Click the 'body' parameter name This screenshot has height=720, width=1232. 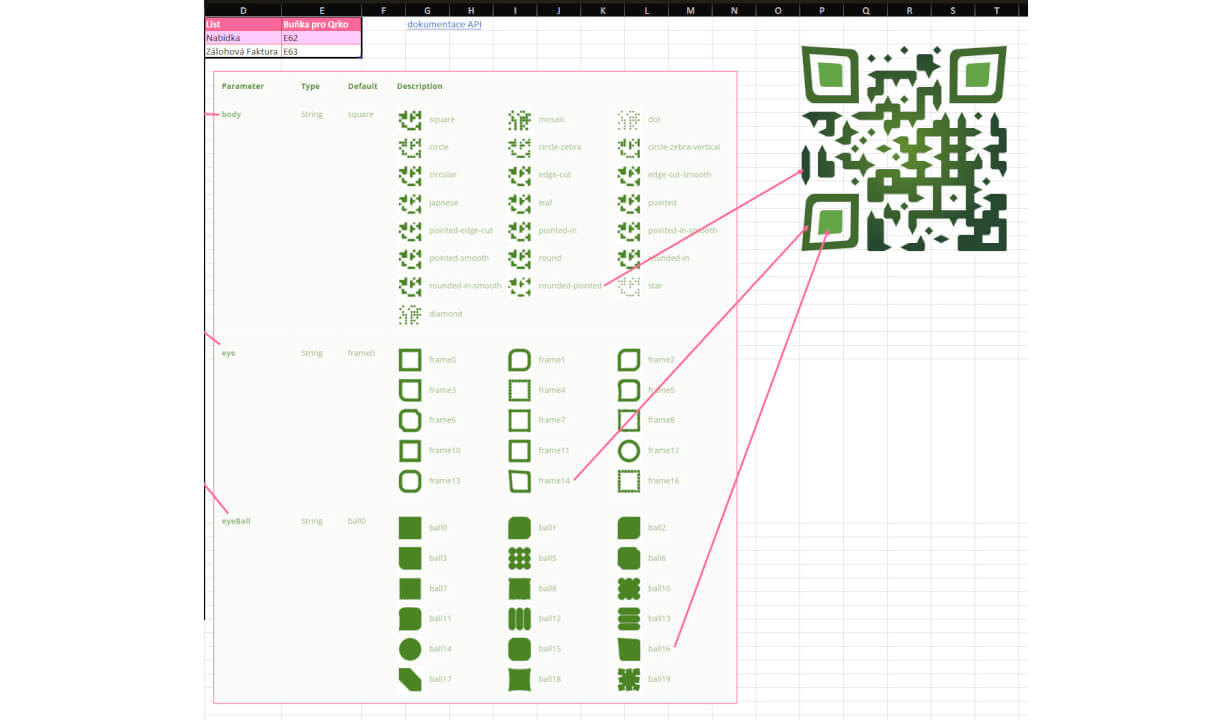tap(231, 115)
